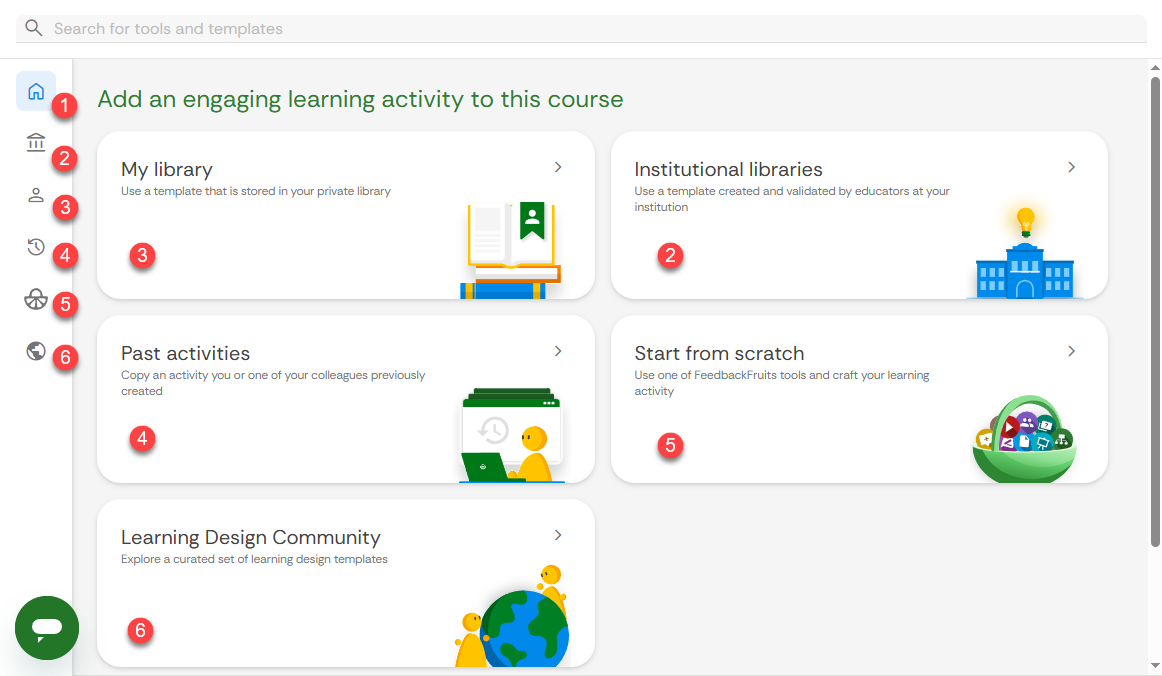This screenshot has width=1162, height=676.
Task: Expand the Past activities chevron
Action: pyautogui.click(x=558, y=351)
